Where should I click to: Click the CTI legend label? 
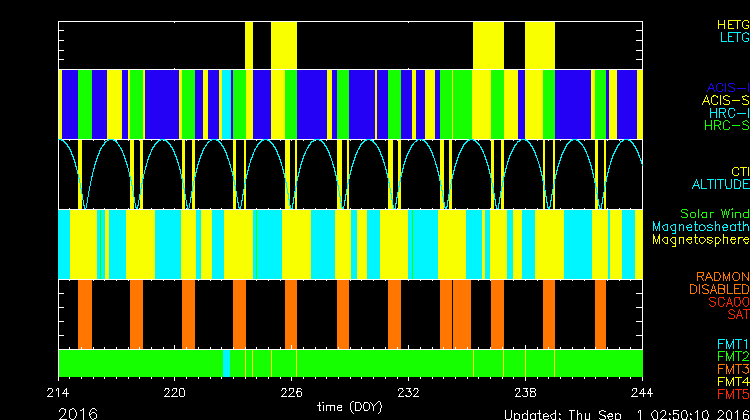tap(739, 172)
